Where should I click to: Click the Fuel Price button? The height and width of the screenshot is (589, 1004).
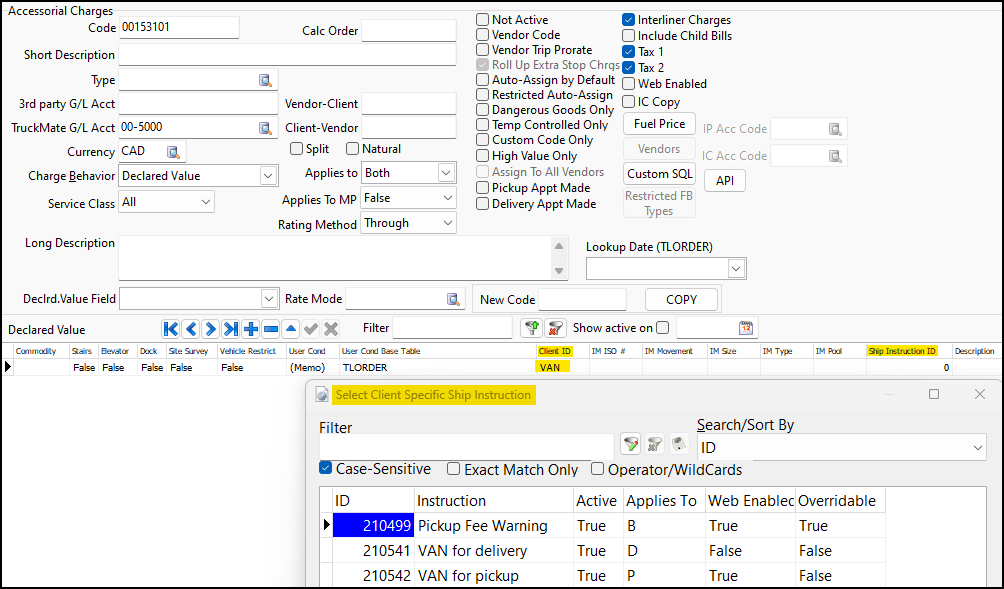659,124
